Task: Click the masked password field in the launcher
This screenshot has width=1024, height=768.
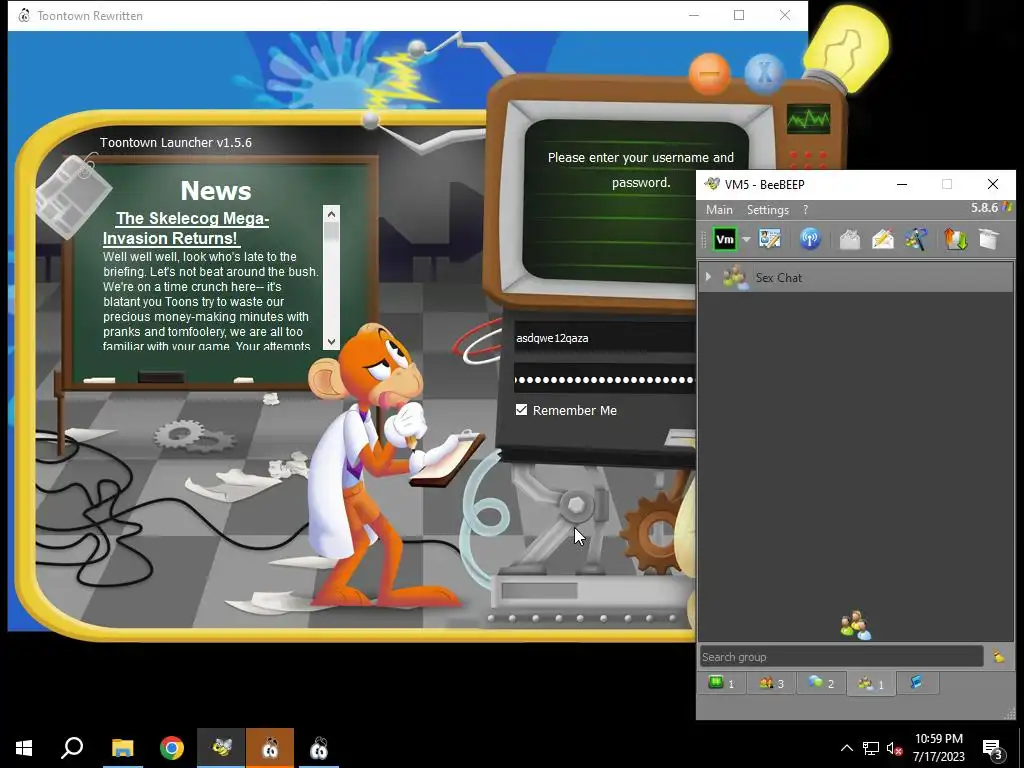Action: pyautogui.click(x=604, y=379)
